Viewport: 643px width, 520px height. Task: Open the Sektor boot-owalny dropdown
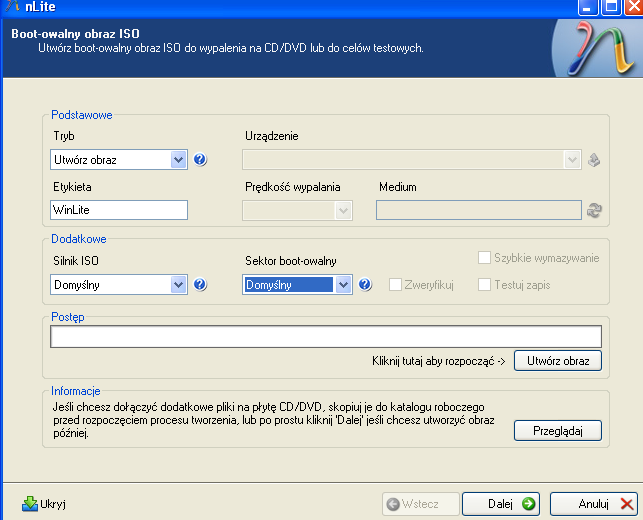coord(297,284)
